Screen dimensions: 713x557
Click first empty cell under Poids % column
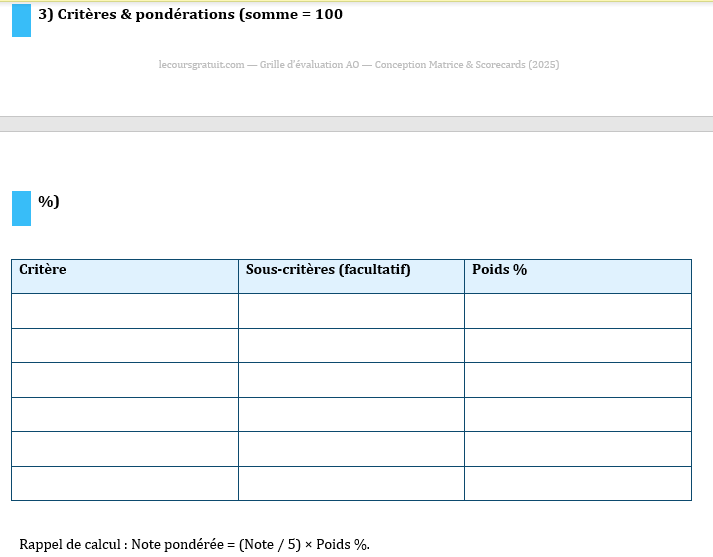pyautogui.click(x=577, y=311)
